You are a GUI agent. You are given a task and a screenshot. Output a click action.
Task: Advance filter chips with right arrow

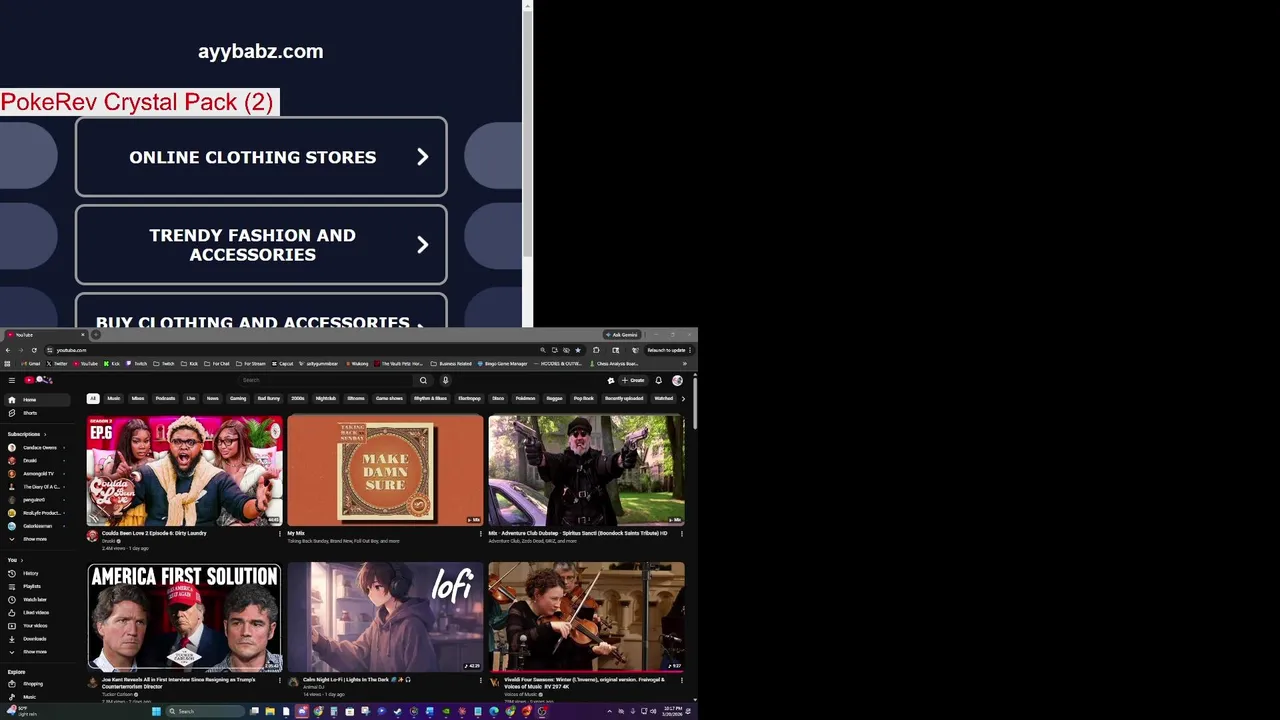(x=683, y=398)
